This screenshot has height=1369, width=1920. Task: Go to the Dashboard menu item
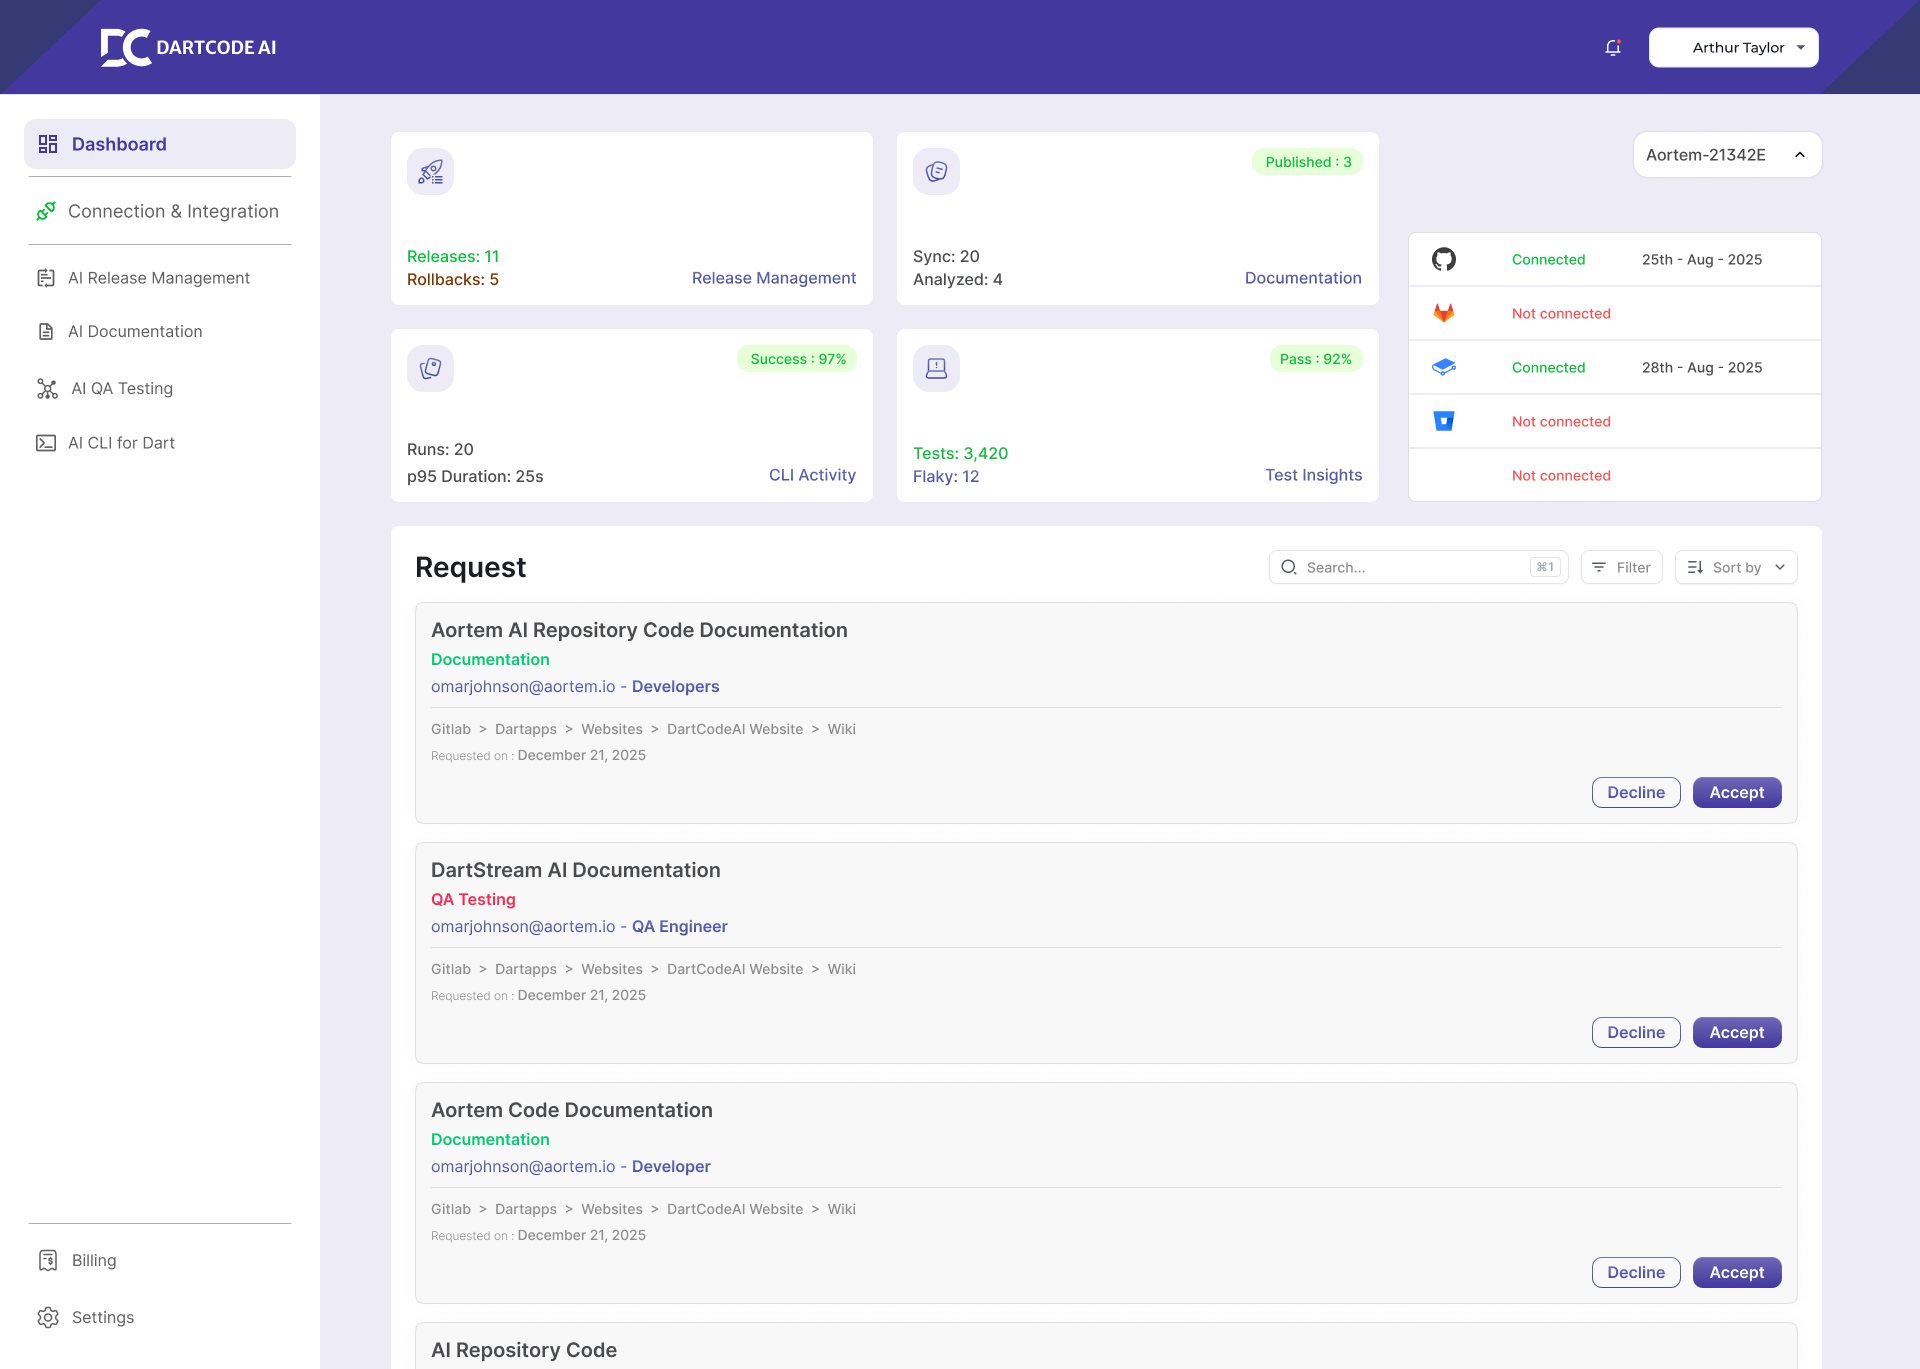click(x=160, y=144)
